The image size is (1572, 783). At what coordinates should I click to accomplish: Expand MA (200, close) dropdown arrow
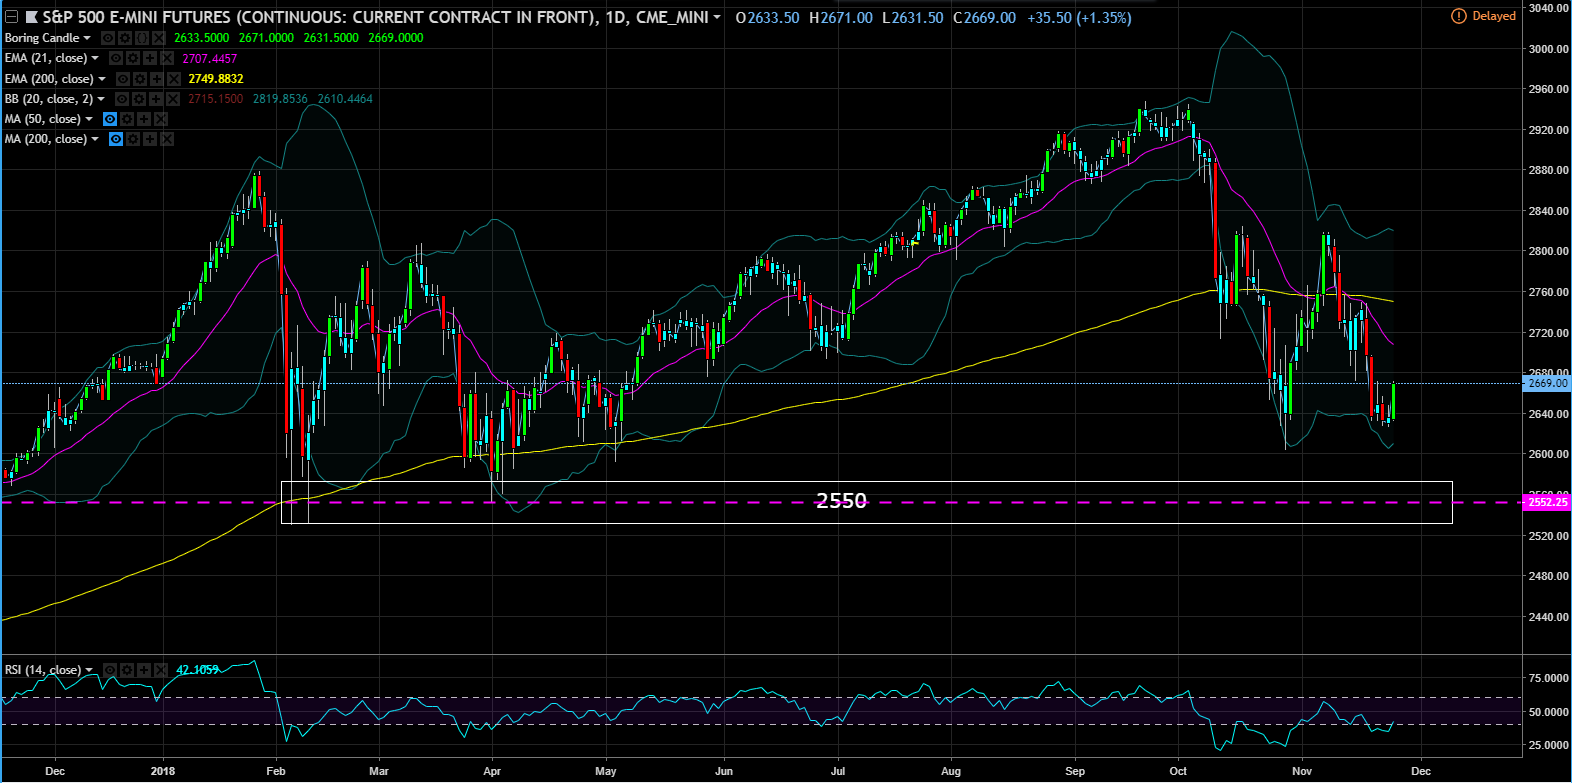(95, 139)
